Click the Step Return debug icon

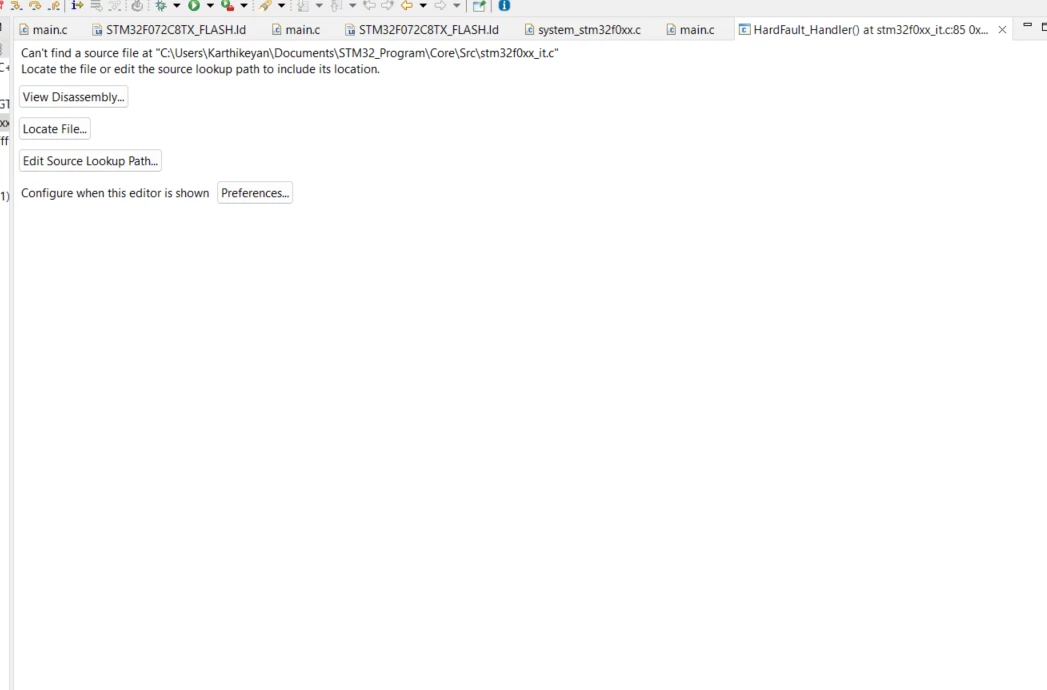click(x=54, y=5)
